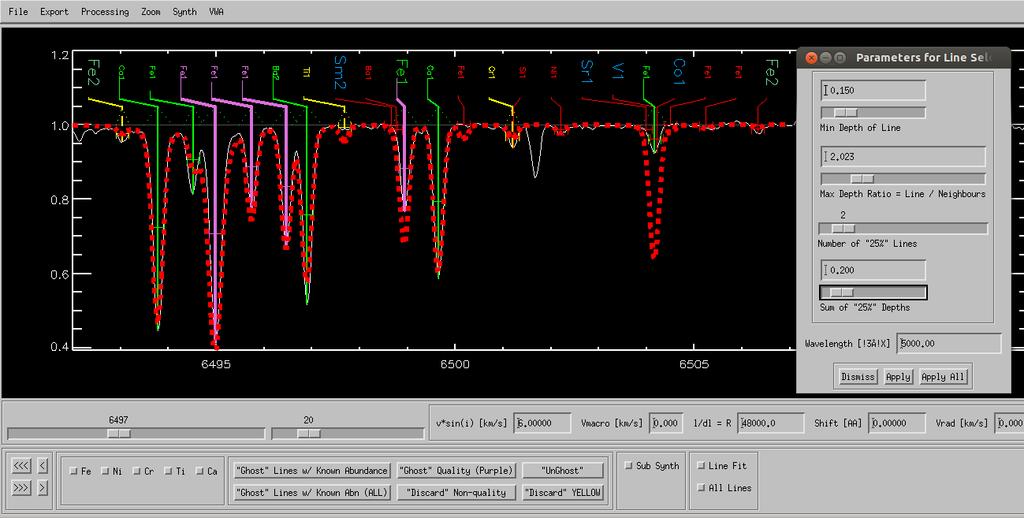The height and width of the screenshot is (518, 1024).
Task: Open the Processing menu
Action: pyautogui.click(x=104, y=12)
